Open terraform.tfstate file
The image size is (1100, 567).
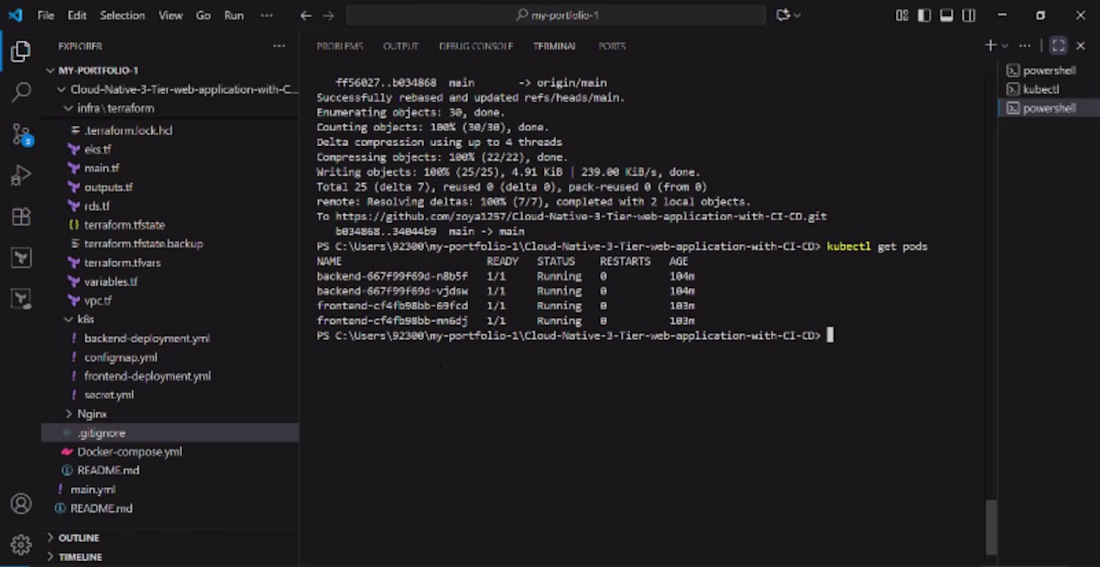(x=124, y=225)
